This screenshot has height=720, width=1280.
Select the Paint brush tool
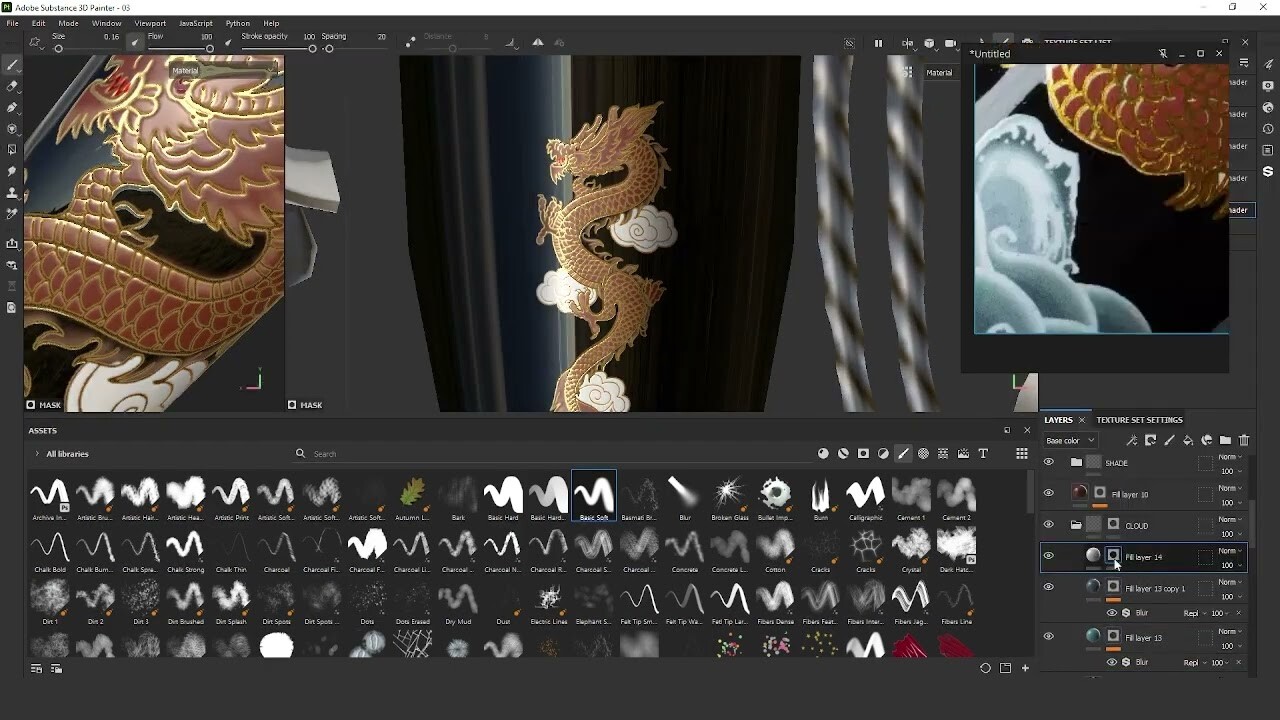click(x=12, y=65)
